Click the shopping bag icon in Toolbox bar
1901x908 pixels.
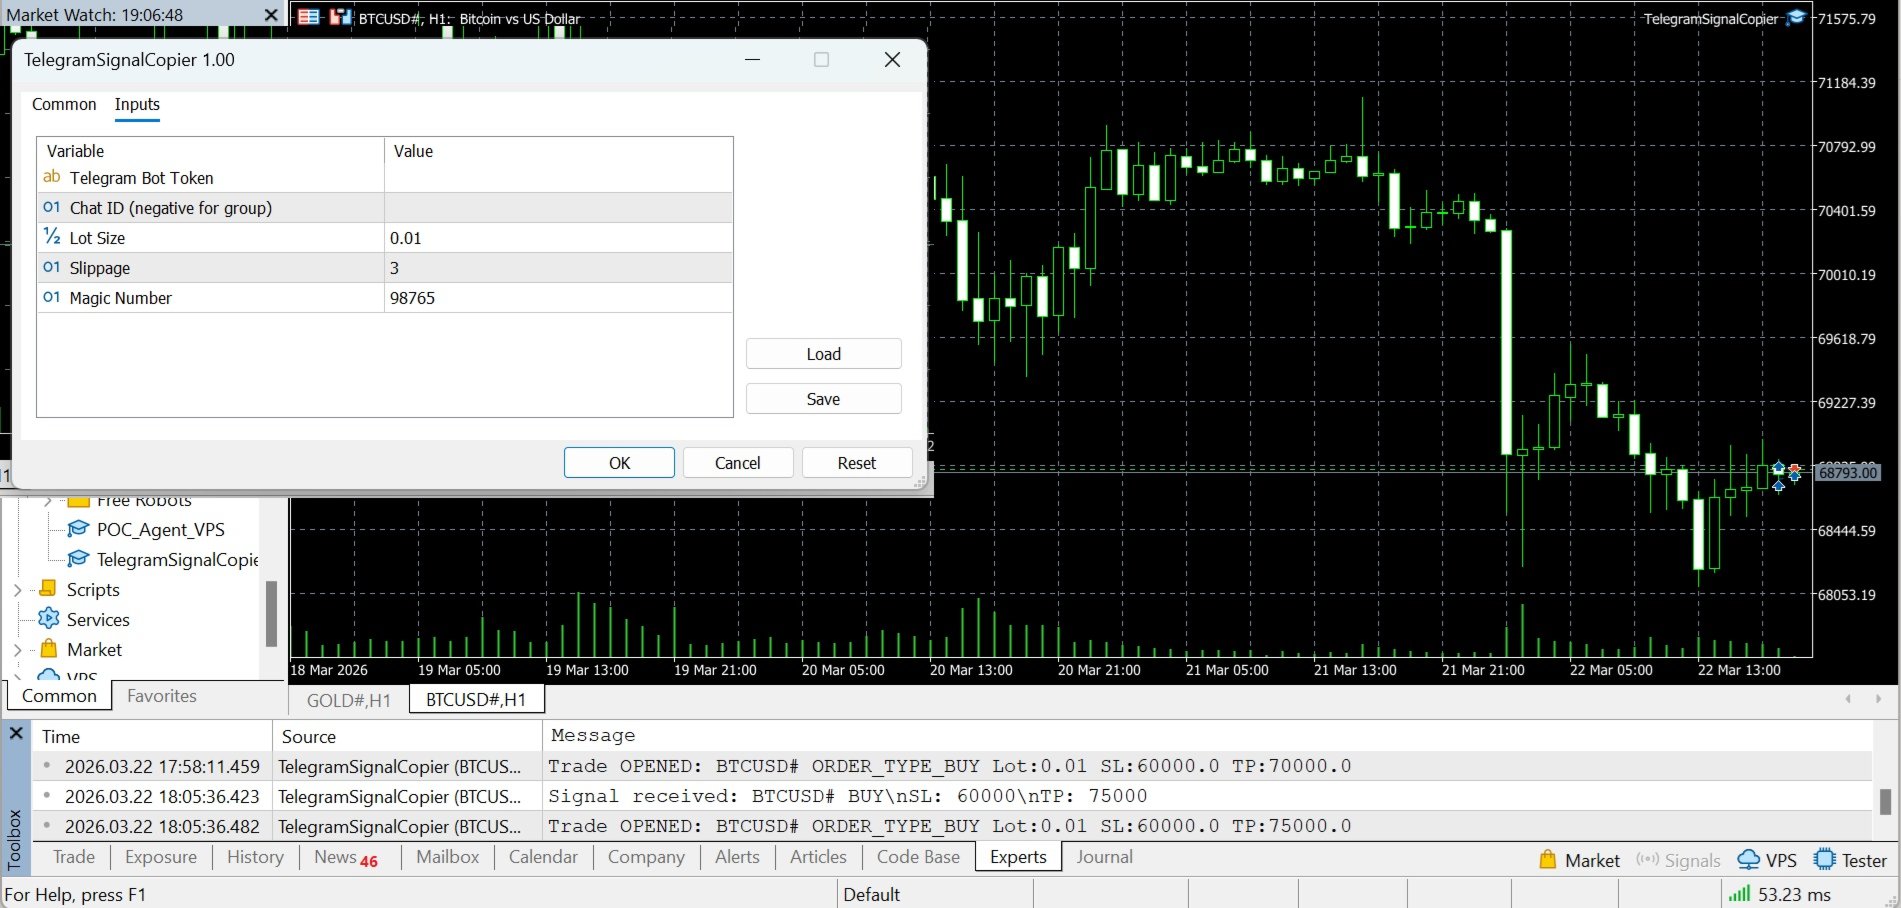pos(1548,860)
